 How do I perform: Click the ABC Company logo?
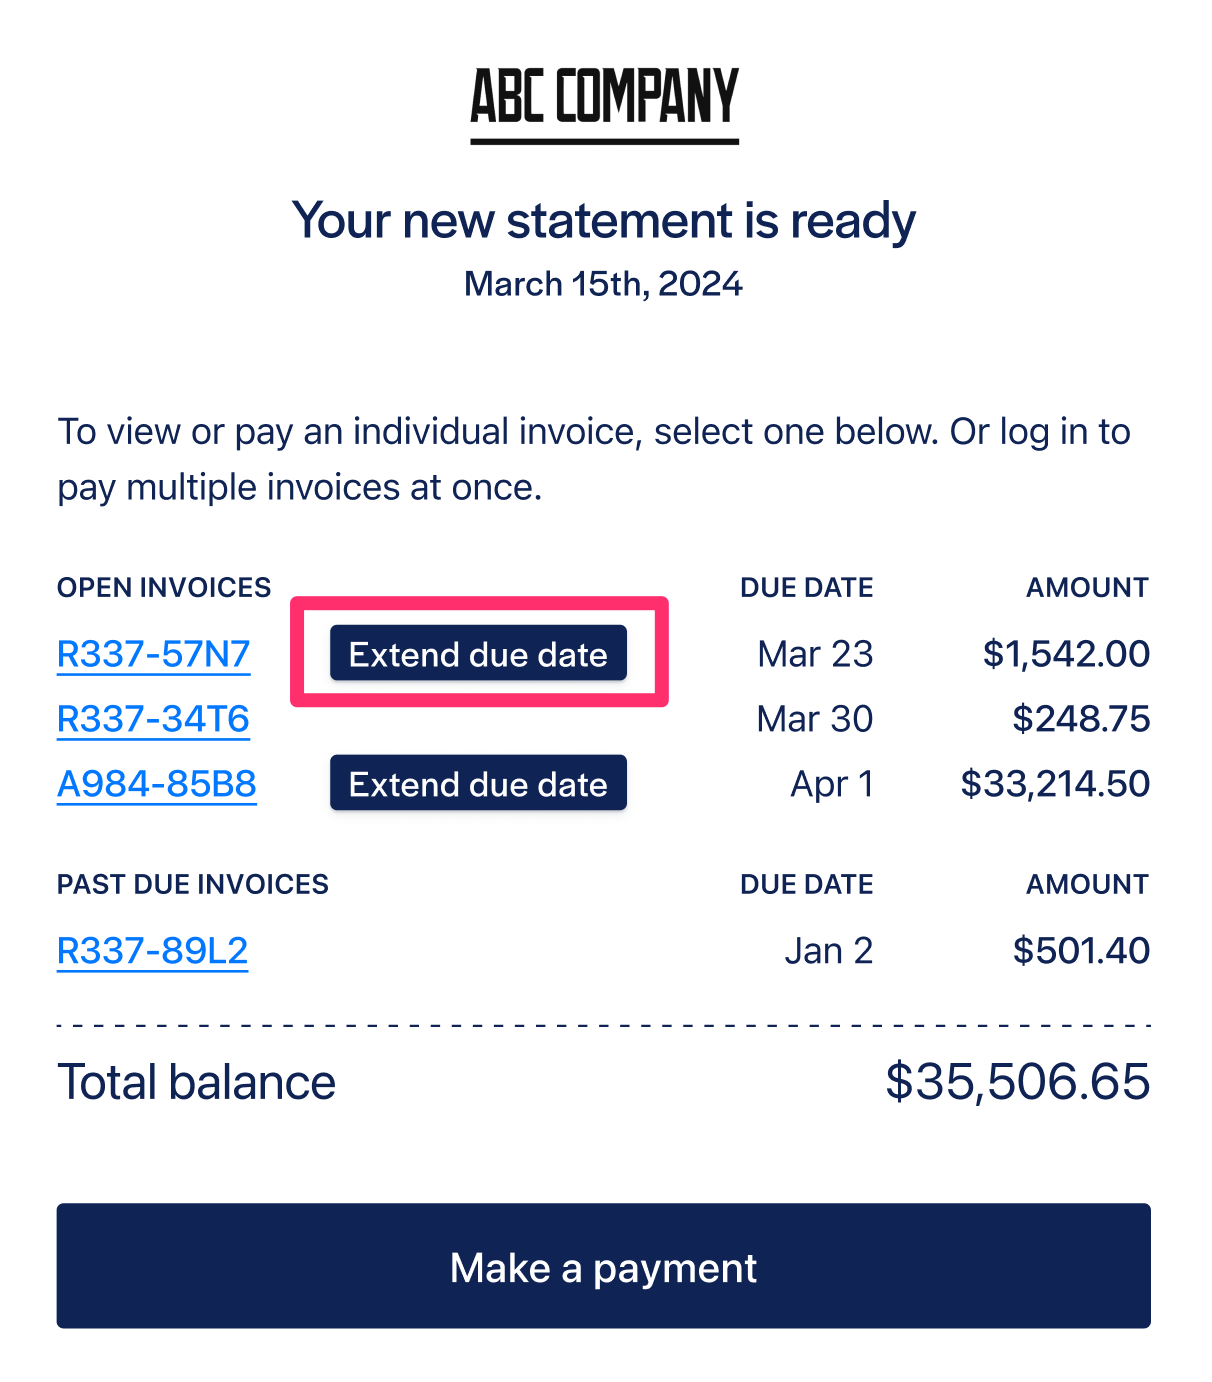[x=605, y=105]
